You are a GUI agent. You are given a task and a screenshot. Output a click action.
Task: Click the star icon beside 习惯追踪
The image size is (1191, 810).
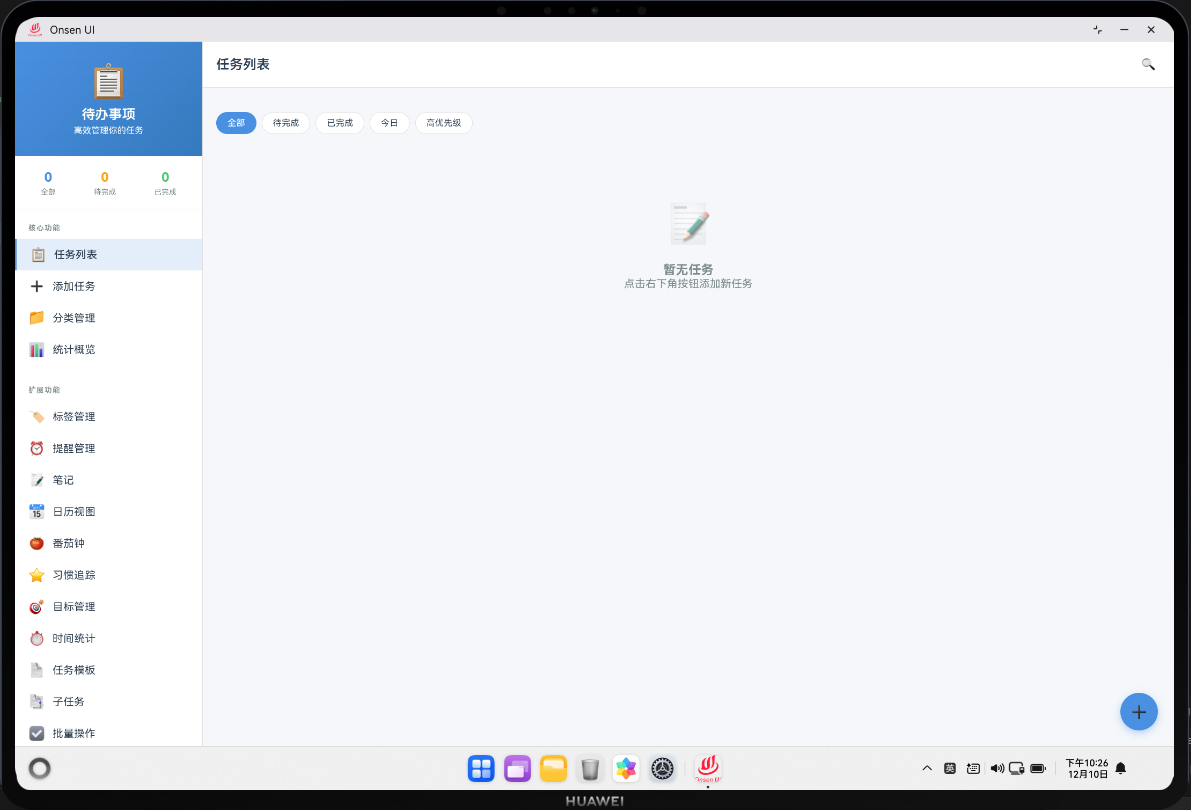pos(36,575)
